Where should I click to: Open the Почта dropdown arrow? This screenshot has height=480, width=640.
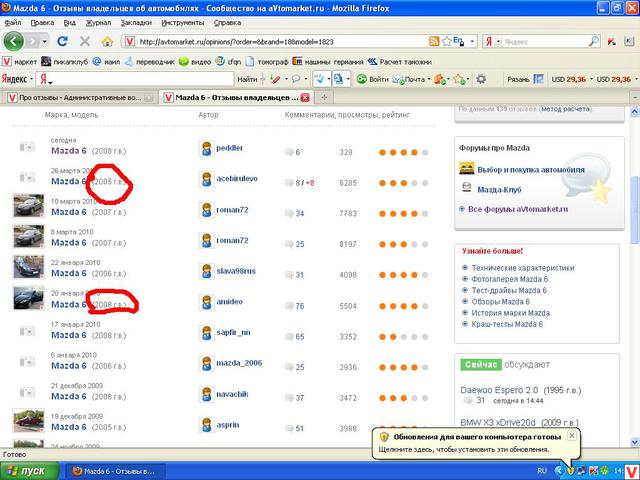pos(429,79)
